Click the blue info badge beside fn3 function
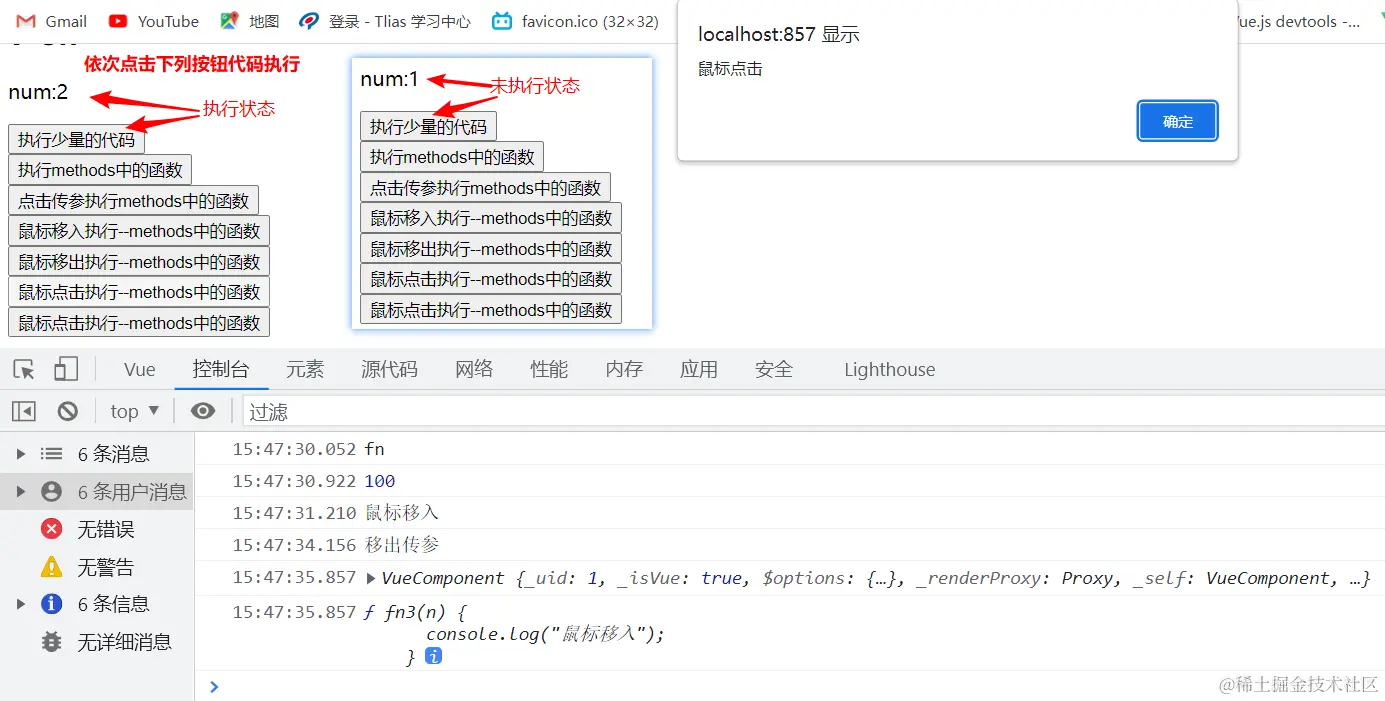Screen dimensions: 1385x701 [x=433, y=656]
